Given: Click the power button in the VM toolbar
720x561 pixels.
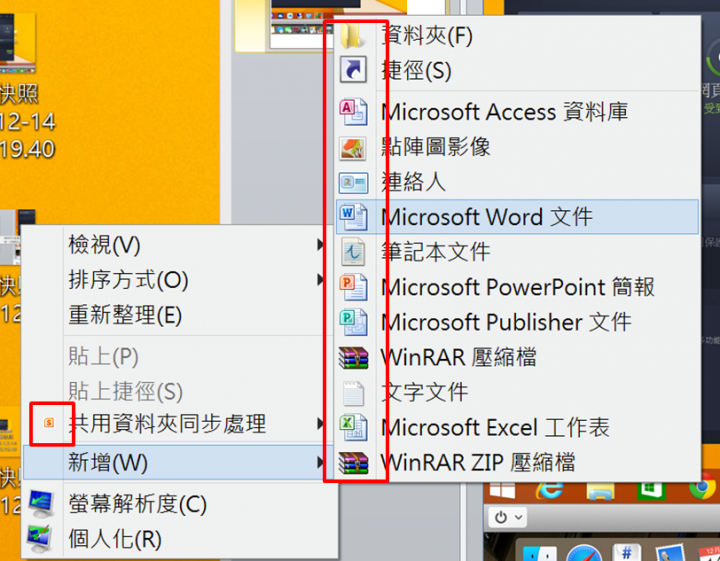Looking at the screenshot, I should pos(501,517).
